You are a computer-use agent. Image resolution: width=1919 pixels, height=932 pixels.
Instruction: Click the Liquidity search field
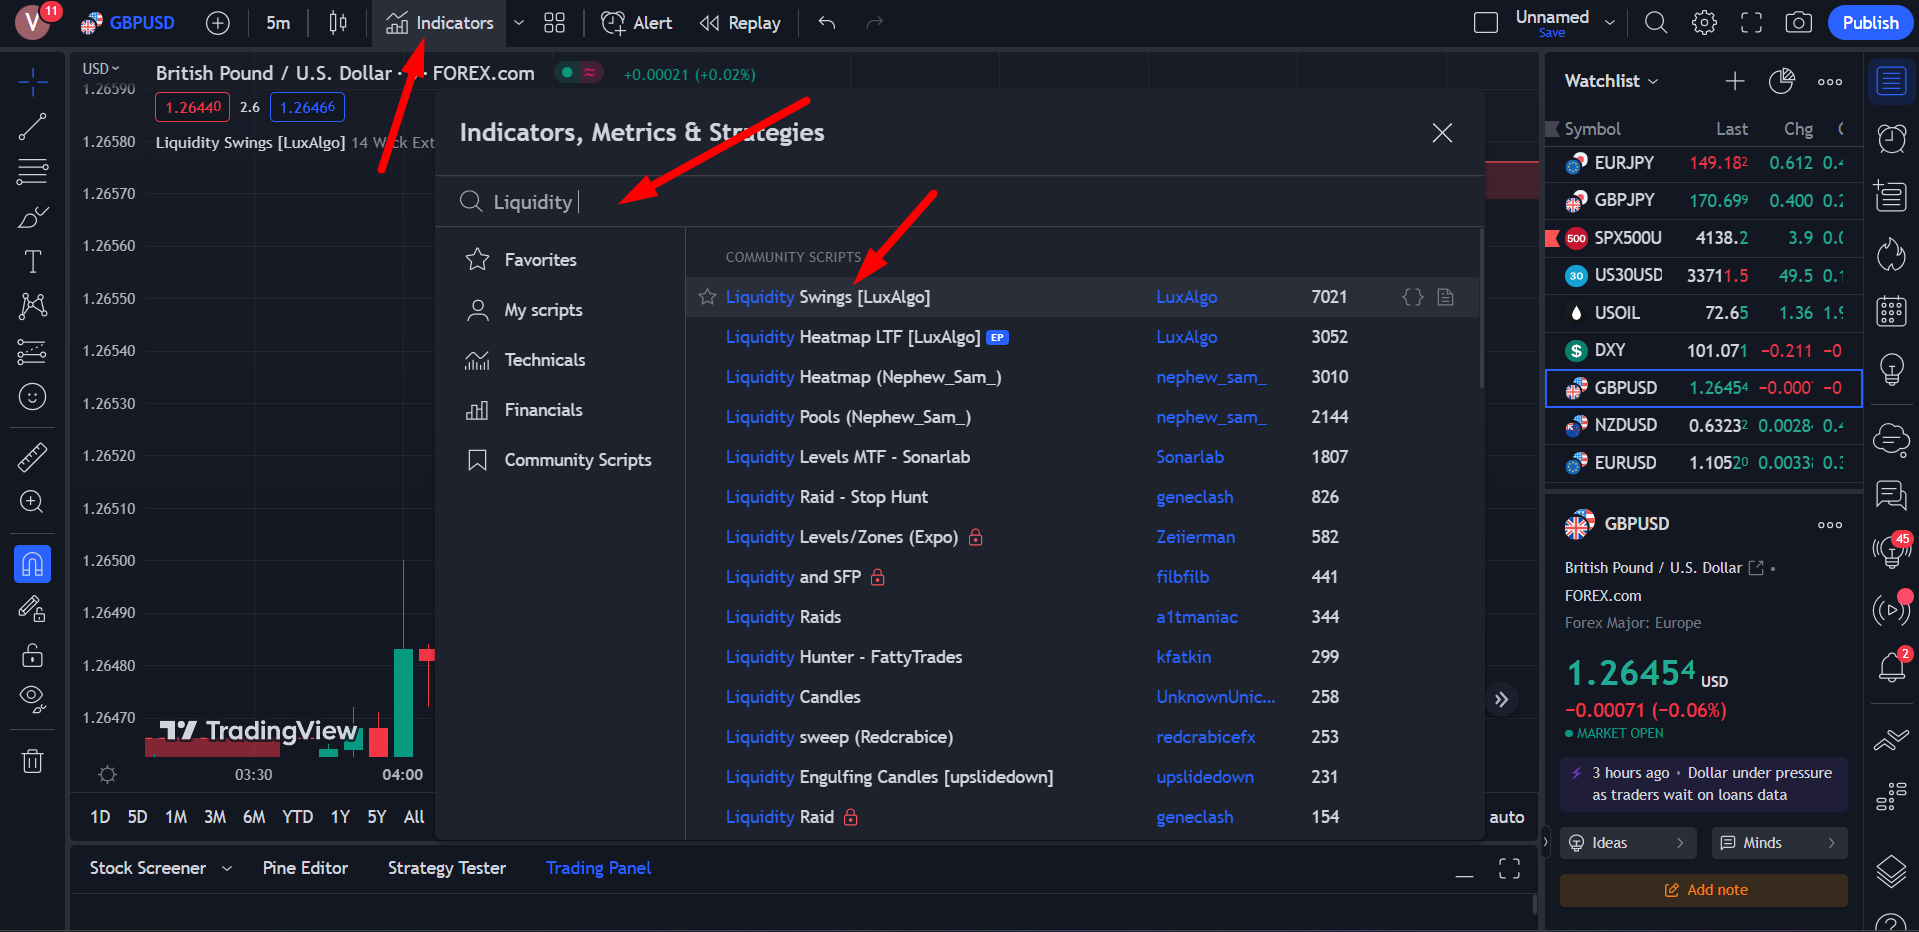[x=960, y=202]
